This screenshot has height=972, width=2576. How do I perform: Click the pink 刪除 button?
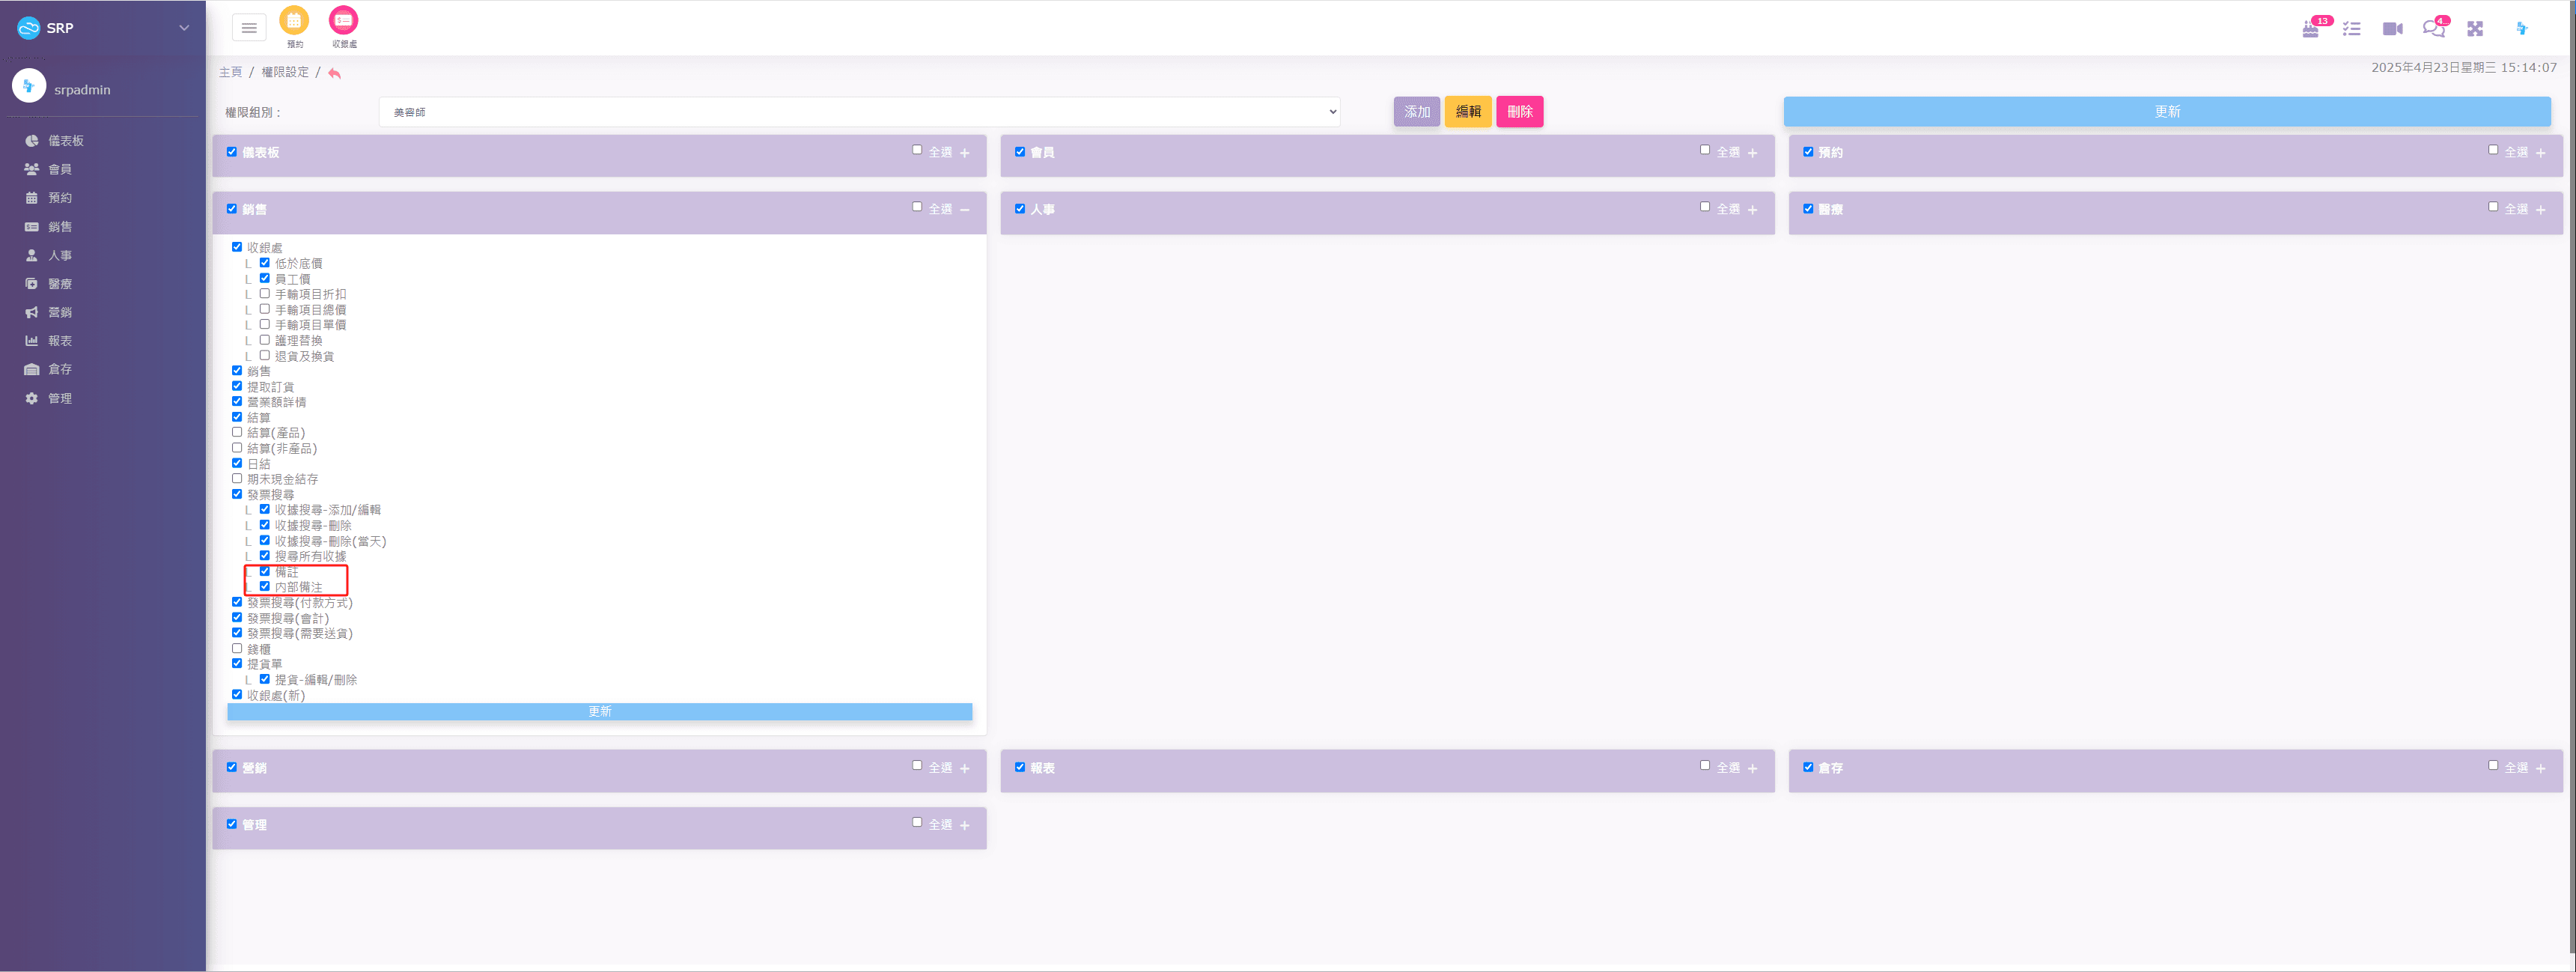click(1519, 112)
